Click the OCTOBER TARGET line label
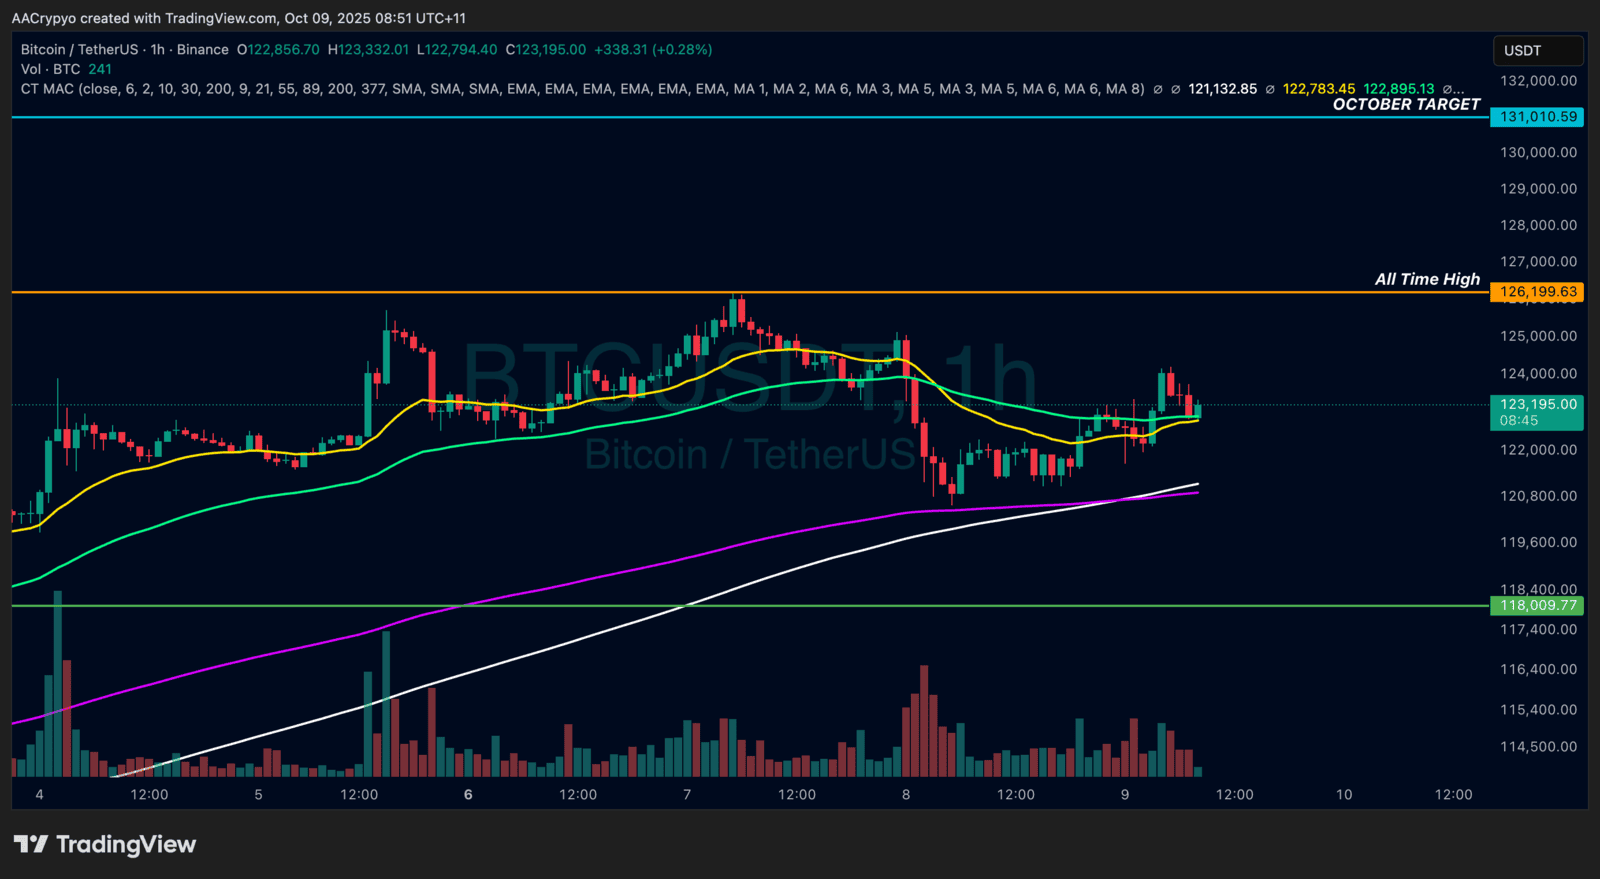The height and width of the screenshot is (879, 1600). [1406, 104]
